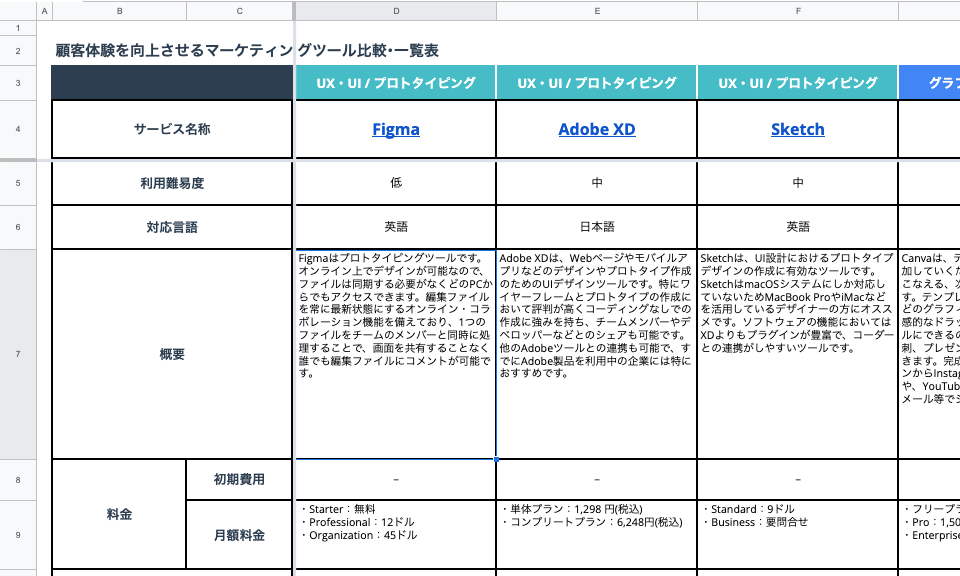Click row 7 header number
This screenshot has width=960, height=576.
tap(18, 354)
